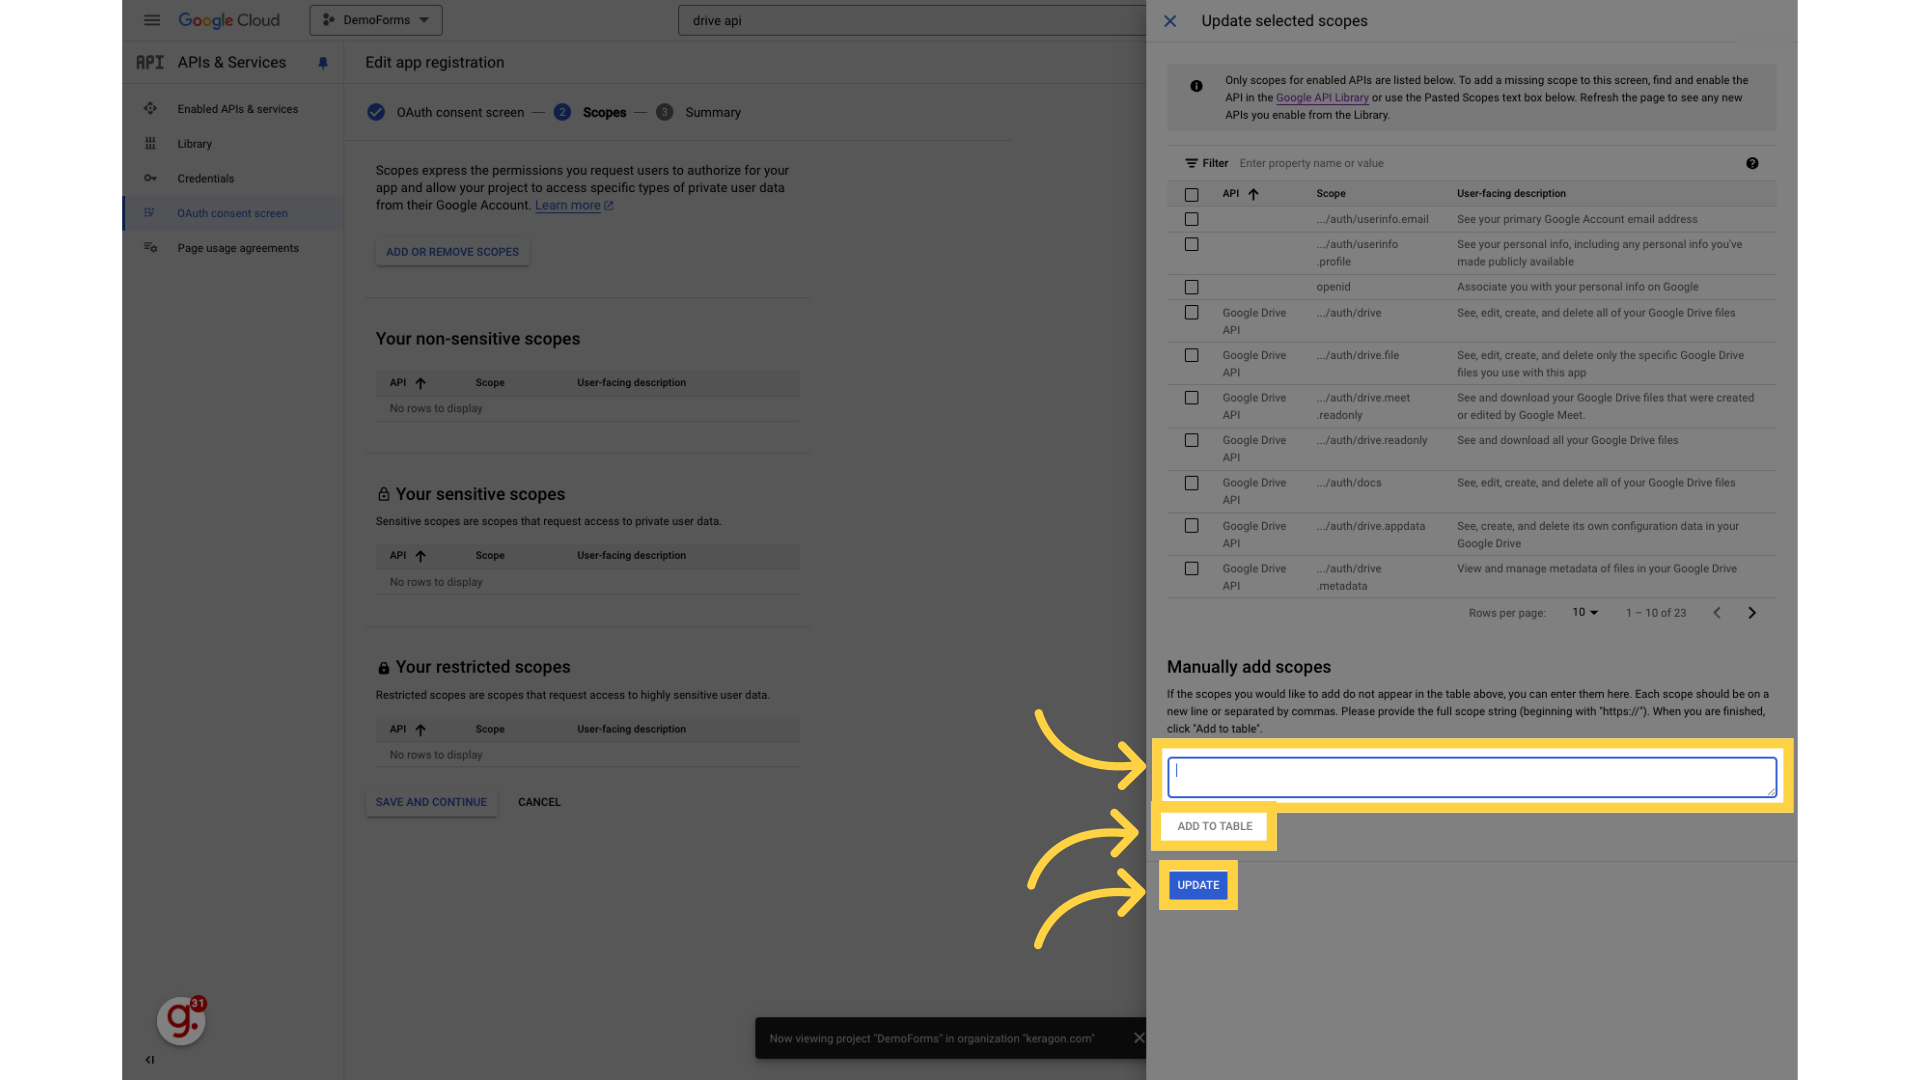This screenshot has width=1920, height=1080.
Task: Open the main navigation hamburger menu
Action: (x=152, y=20)
